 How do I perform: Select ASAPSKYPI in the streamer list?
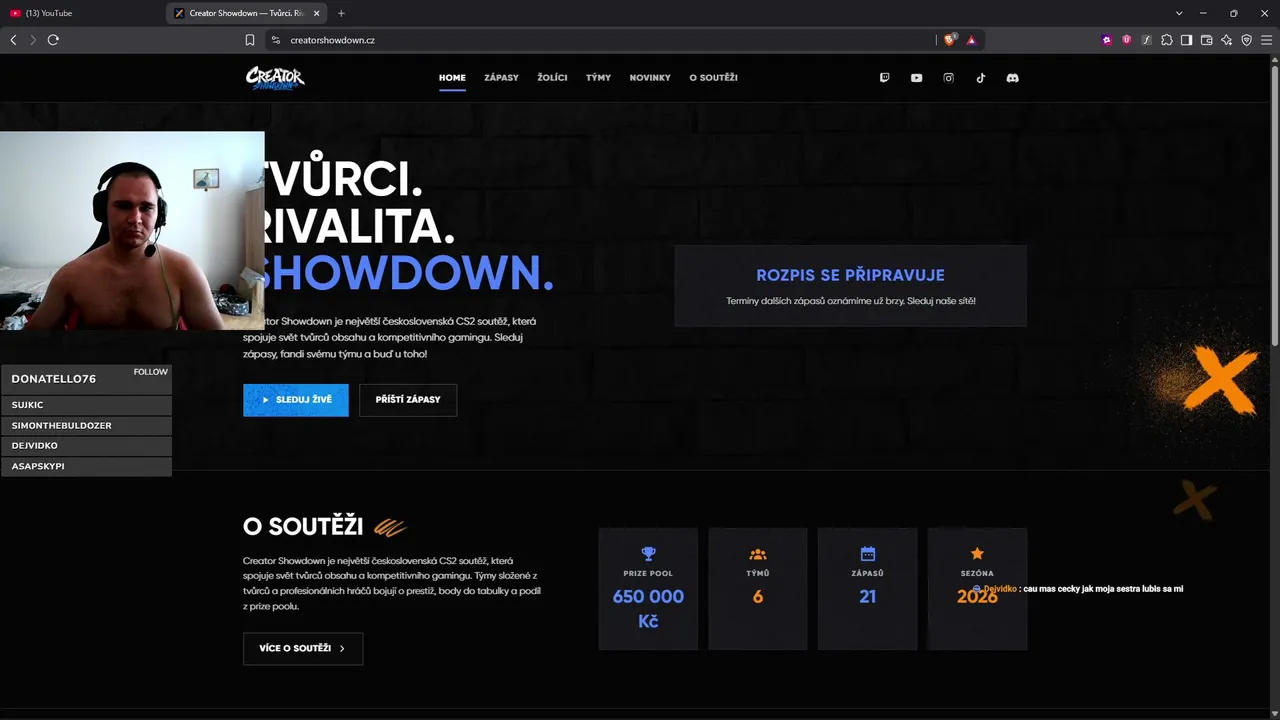[86, 466]
